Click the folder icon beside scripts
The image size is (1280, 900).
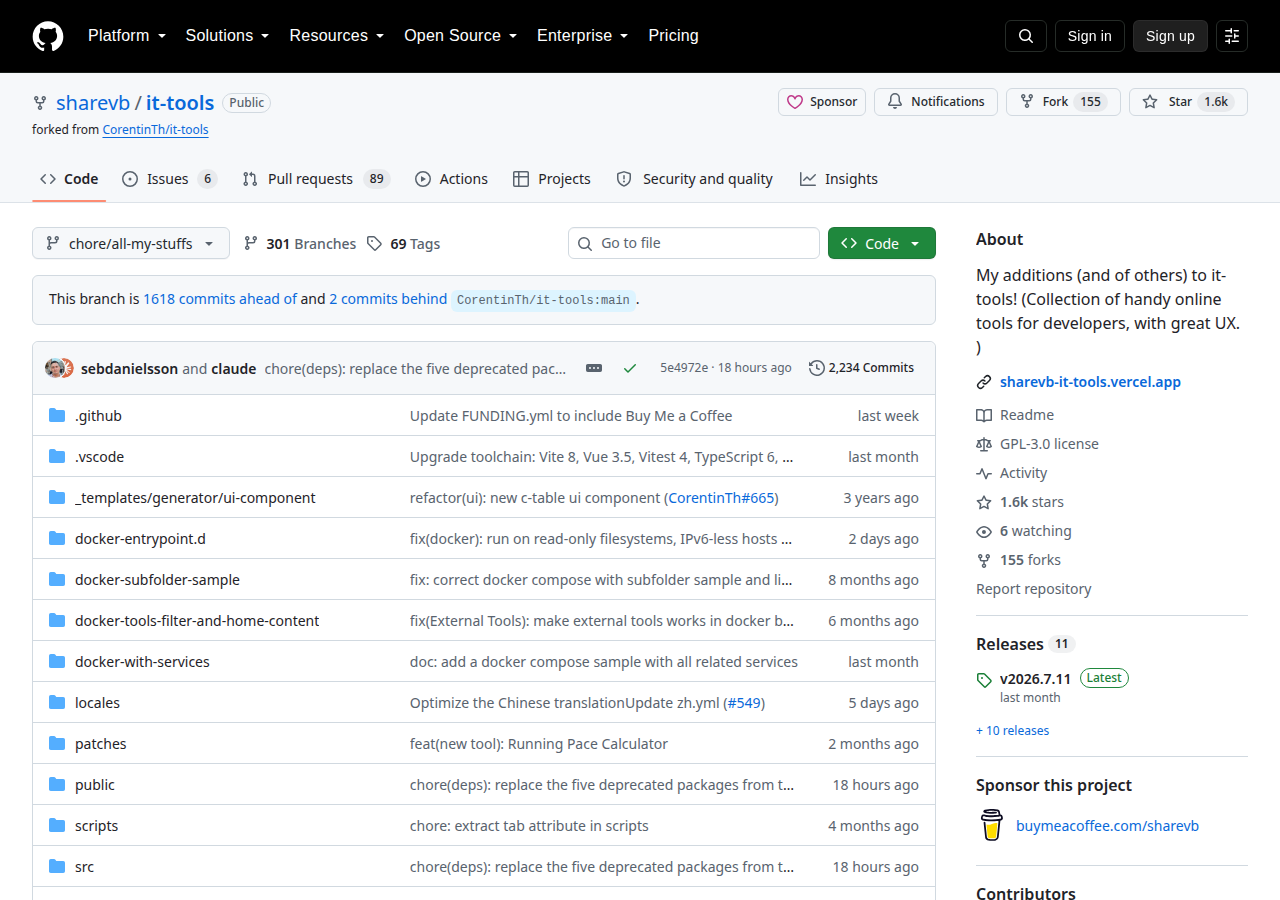coord(57,826)
